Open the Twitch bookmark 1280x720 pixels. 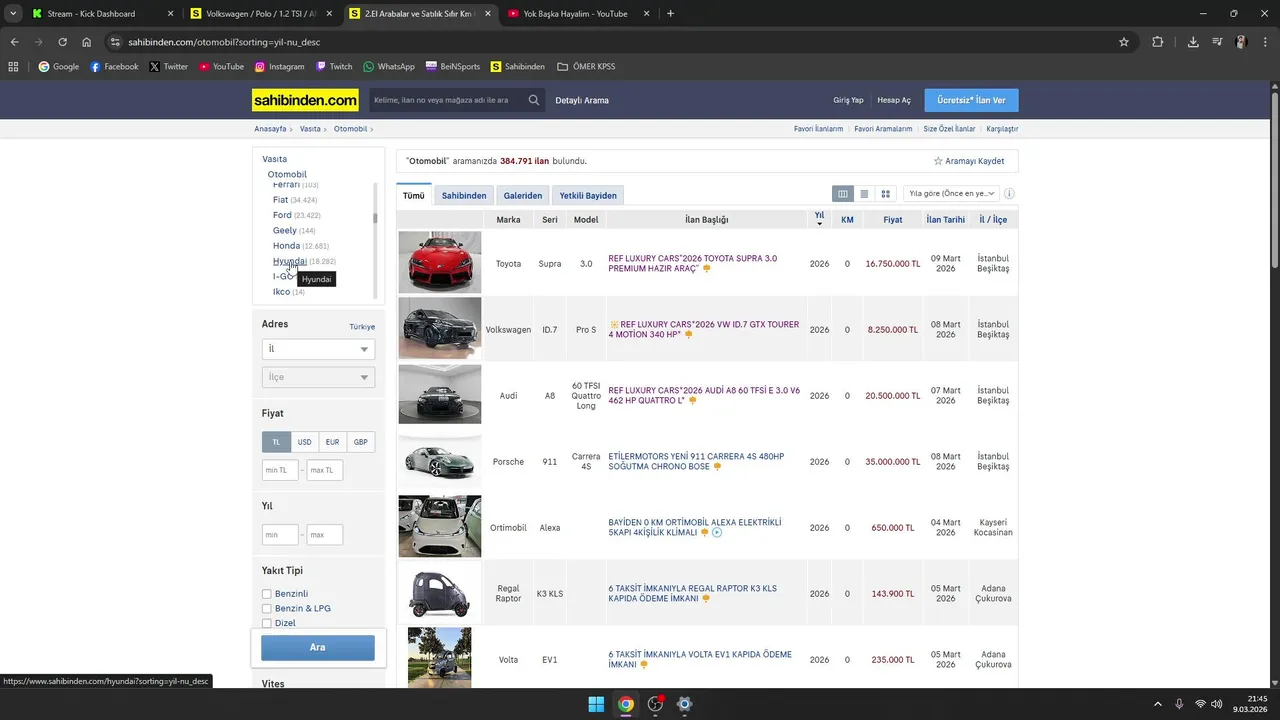[x=334, y=67]
